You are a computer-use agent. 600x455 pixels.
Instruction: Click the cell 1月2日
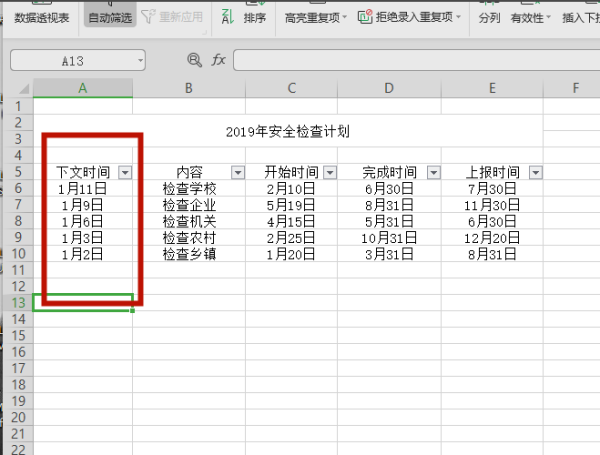[x=83, y=254]
